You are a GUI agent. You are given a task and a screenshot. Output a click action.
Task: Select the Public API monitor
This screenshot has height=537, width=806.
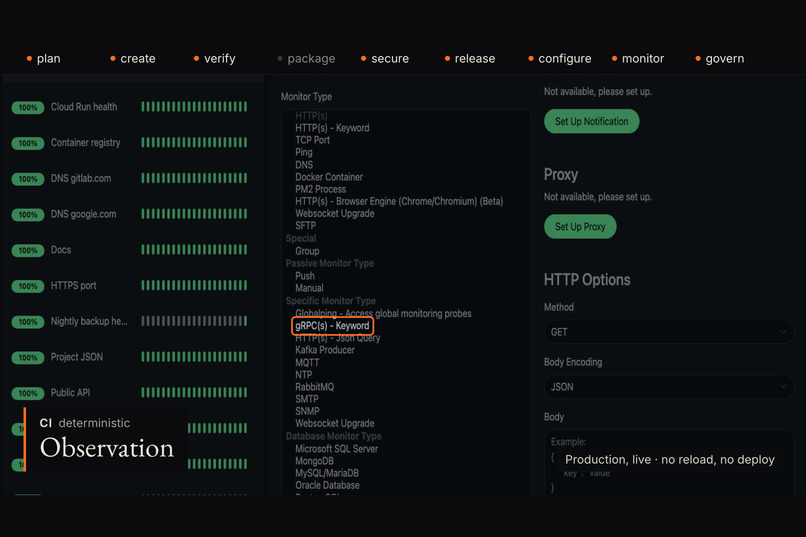[130, 393]
